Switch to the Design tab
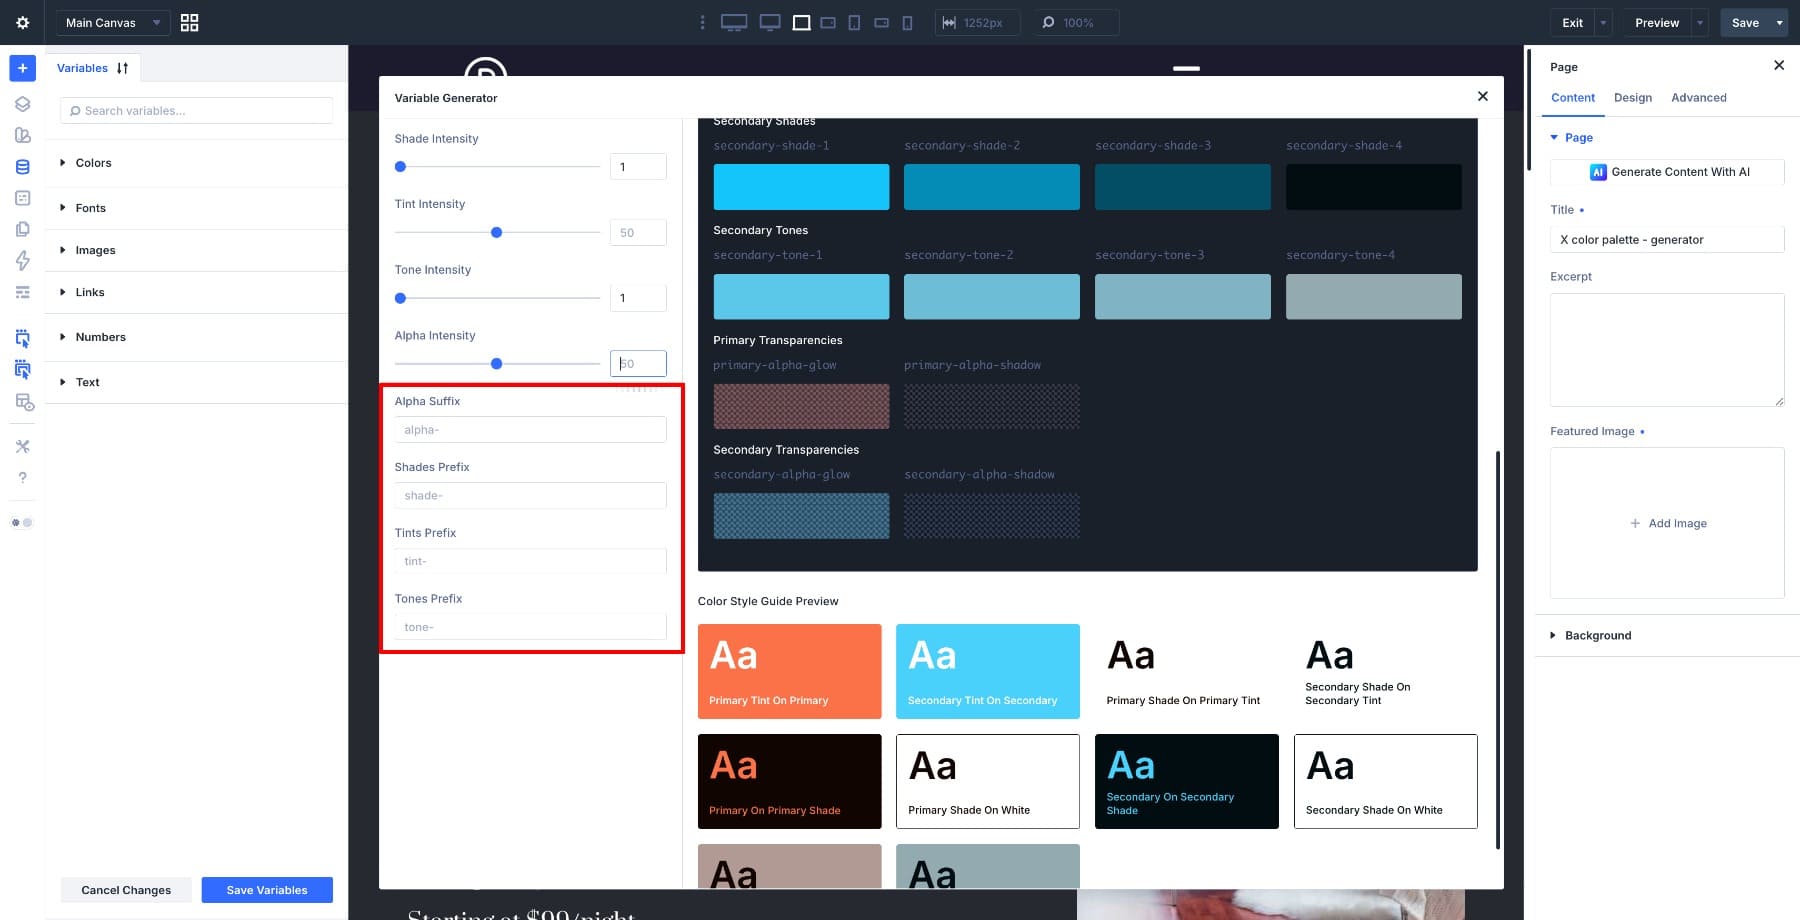This screenshot has height=920, width=1800. [x=1633, y=98]
